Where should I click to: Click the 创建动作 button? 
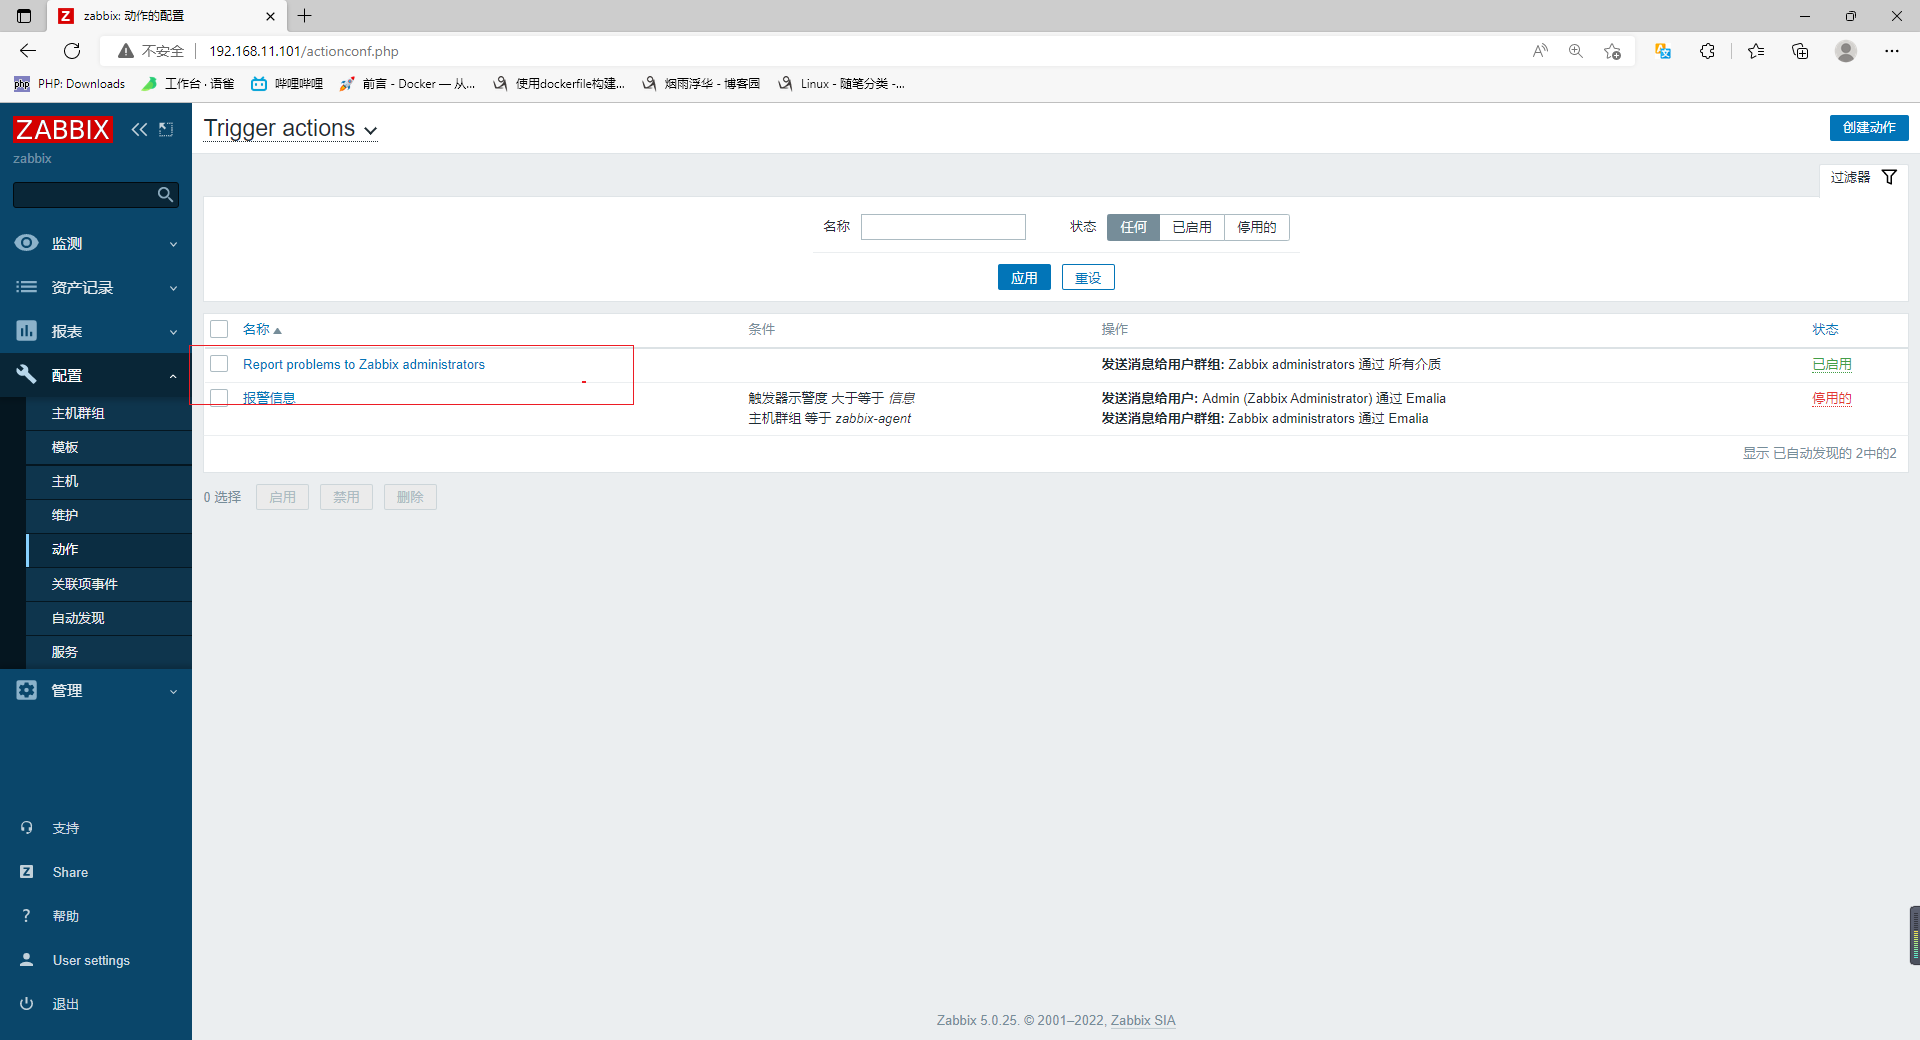coord(1869,128)
